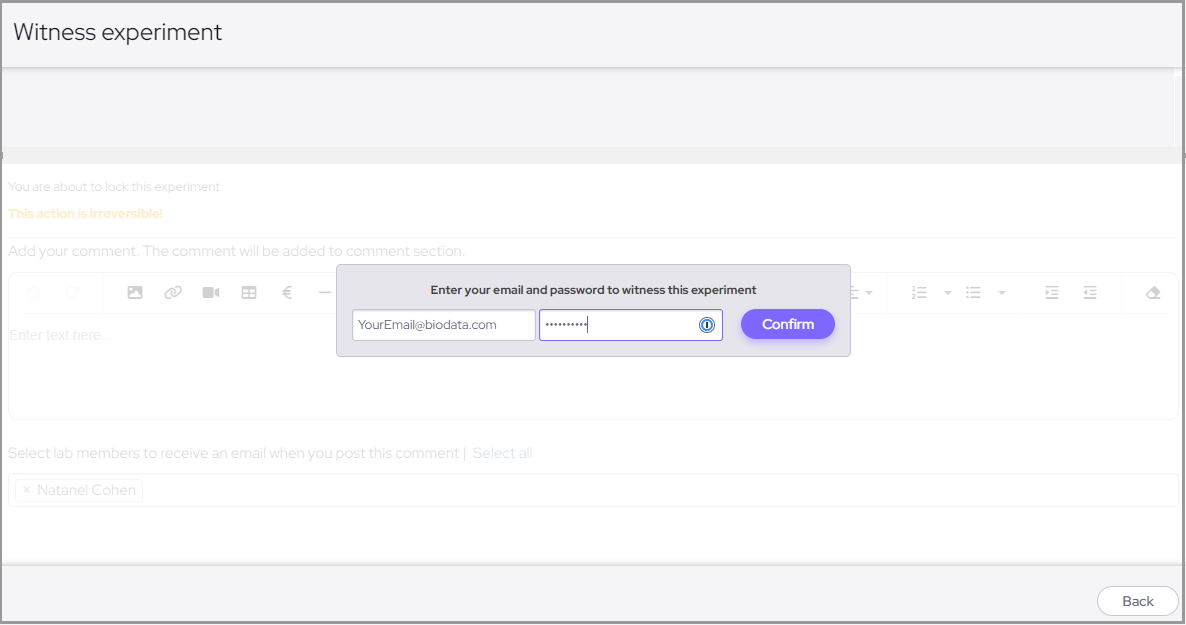The height and width of the screenshot is (625, 1186).
Task: Click the undo icon in editor toolbar
Action: point(33,293)
